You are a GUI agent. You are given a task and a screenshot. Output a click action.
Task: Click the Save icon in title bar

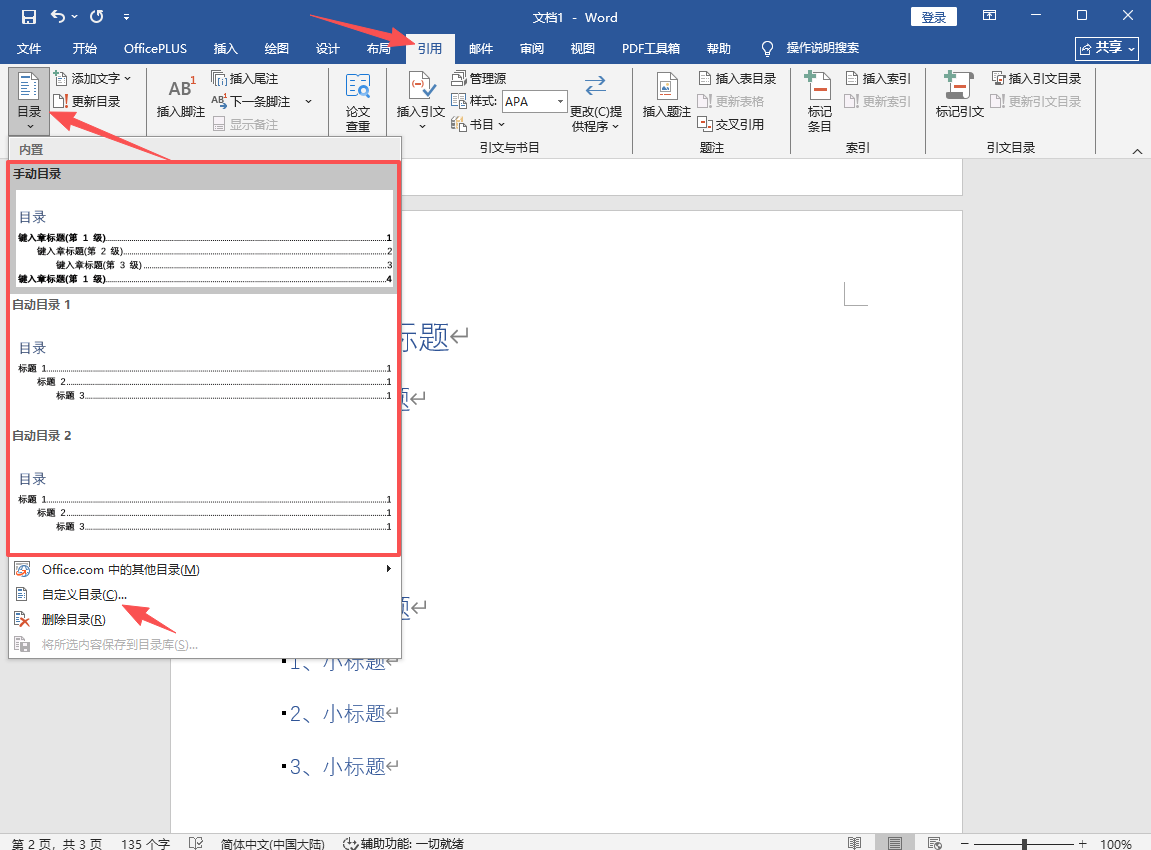click(29, 16)
